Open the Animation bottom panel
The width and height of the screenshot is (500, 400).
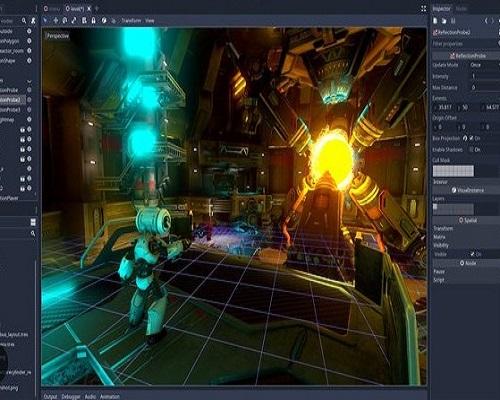click(110, 397)
